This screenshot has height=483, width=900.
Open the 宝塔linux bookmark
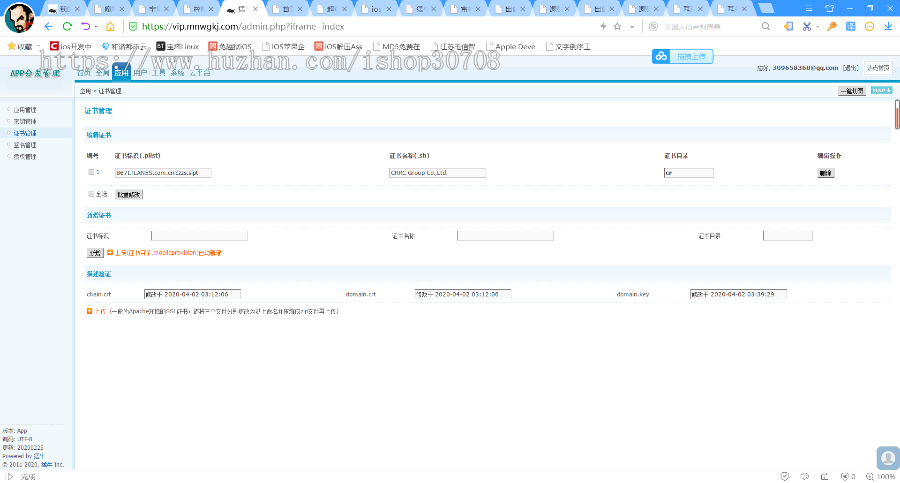click(178, 46)
